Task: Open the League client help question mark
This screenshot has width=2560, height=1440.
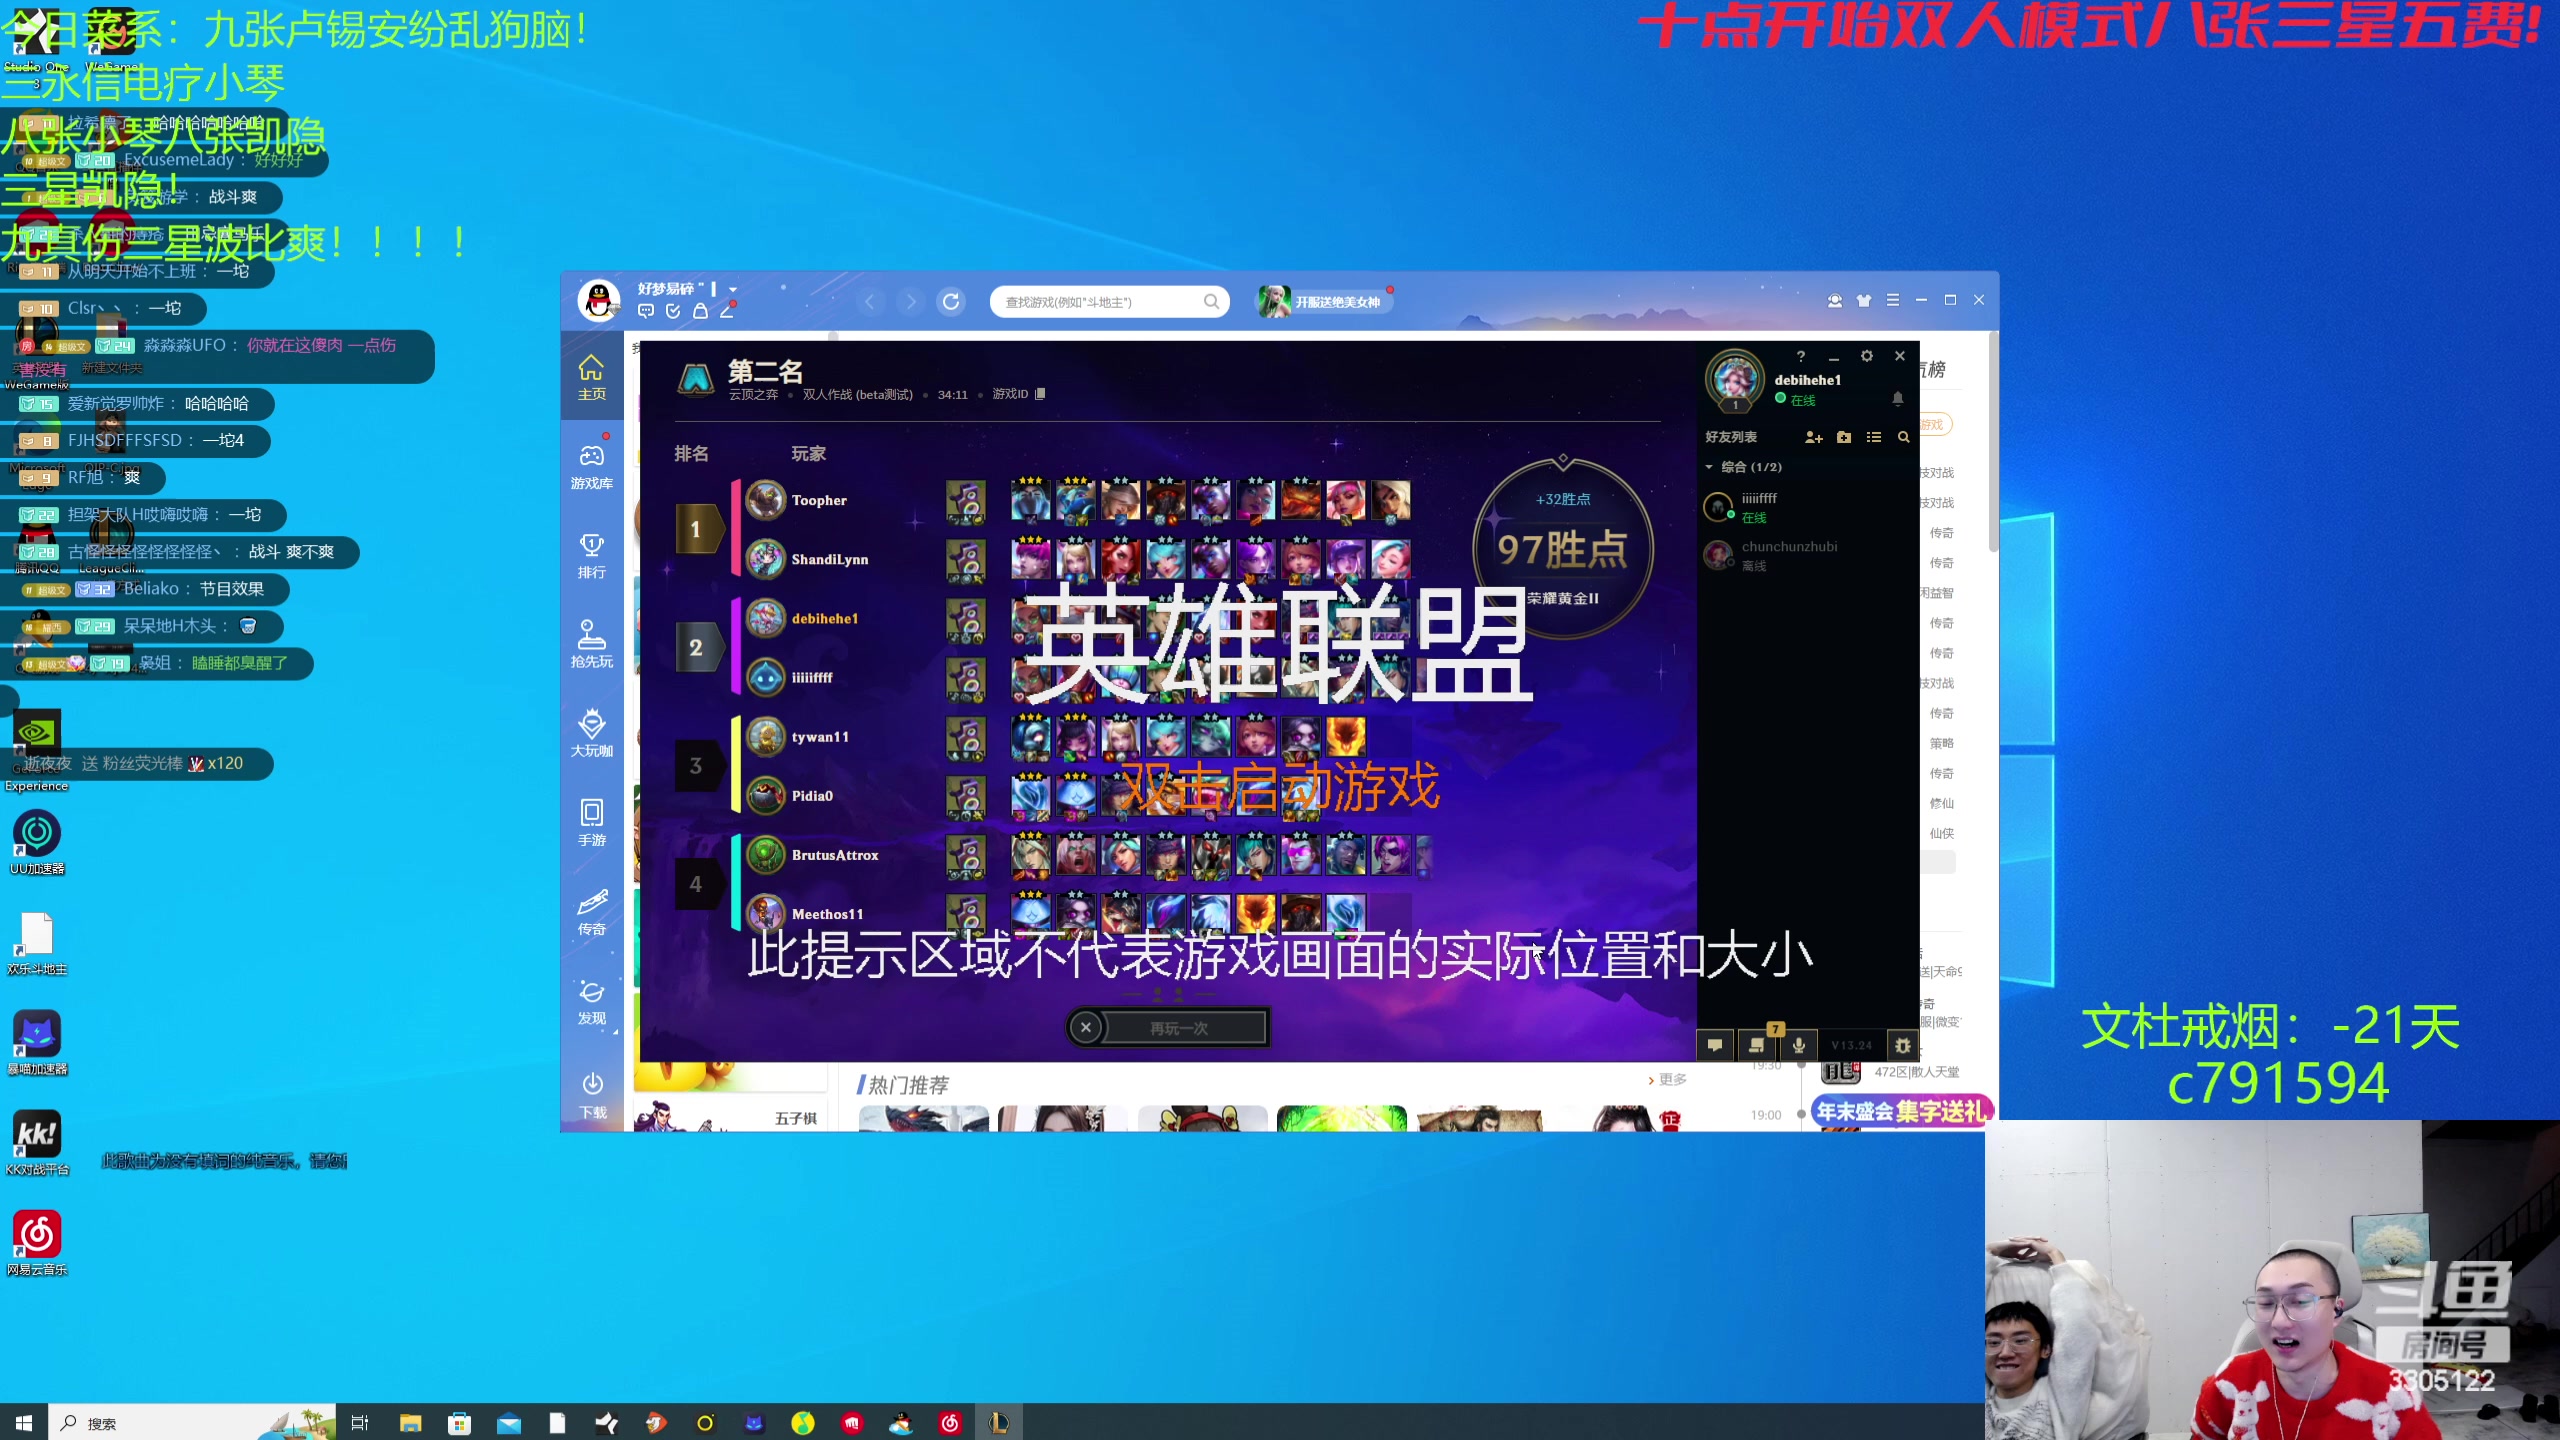Action: coord(1801,356)
